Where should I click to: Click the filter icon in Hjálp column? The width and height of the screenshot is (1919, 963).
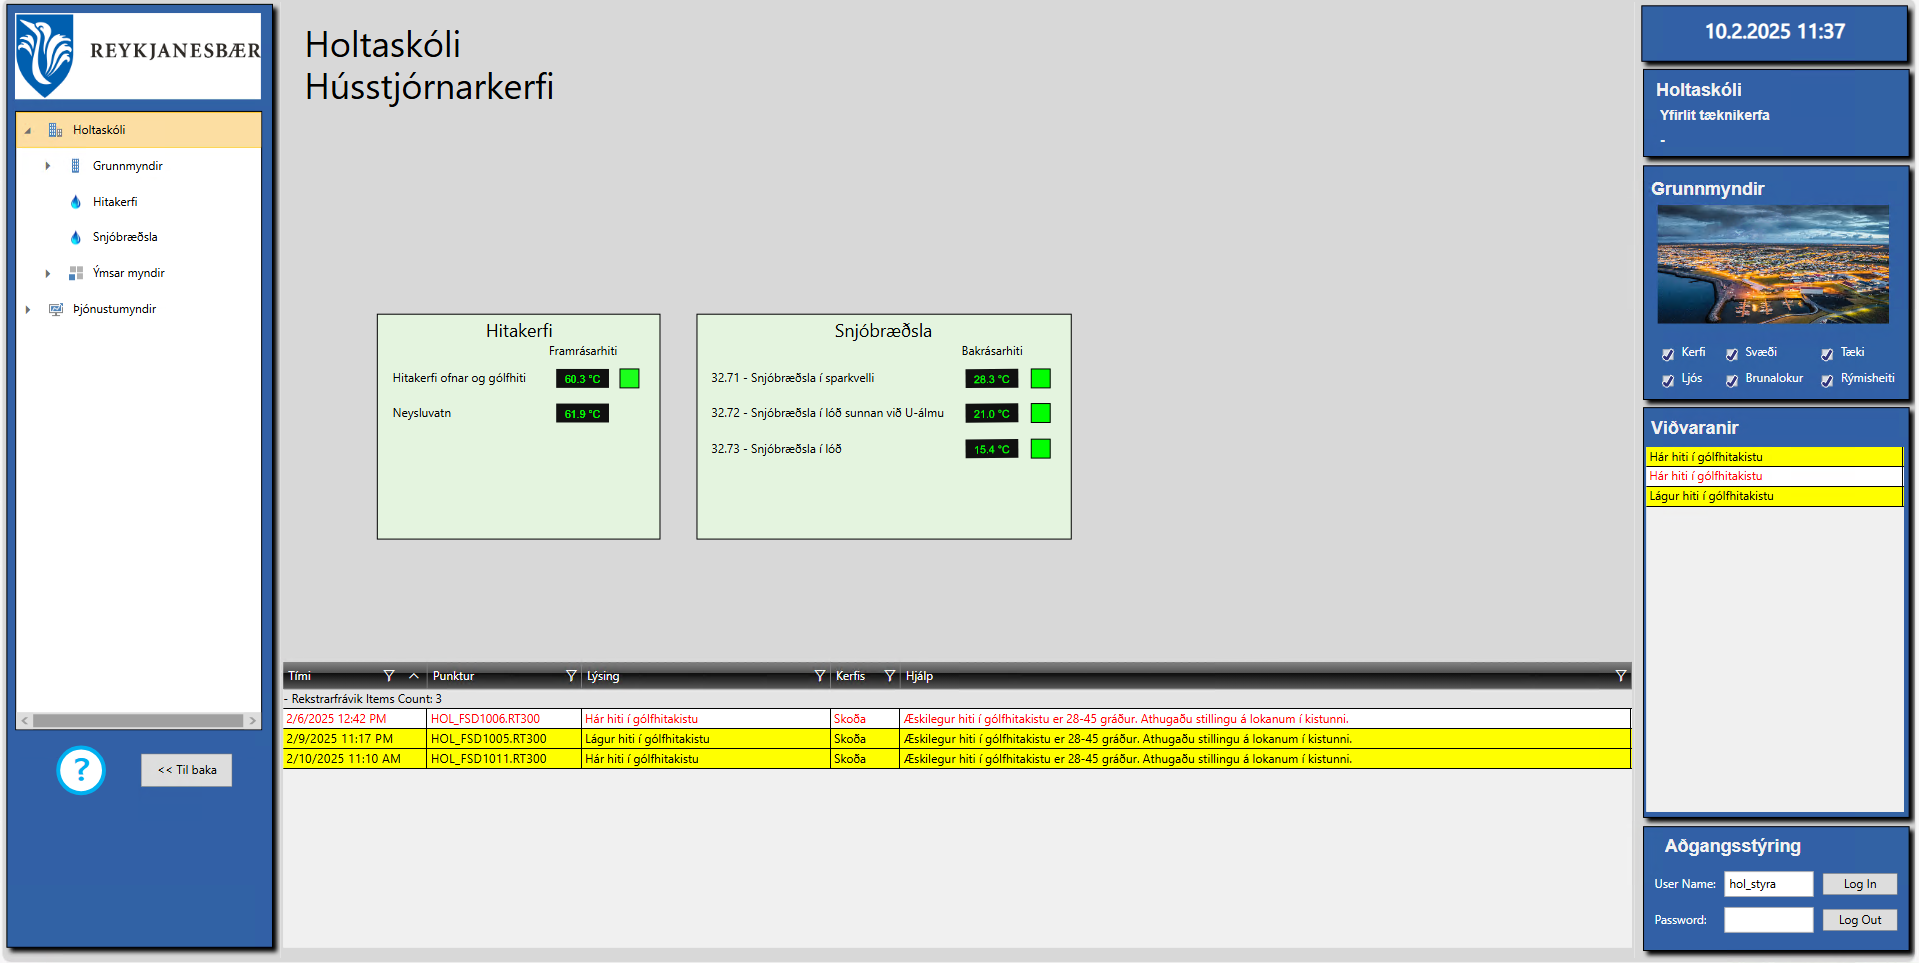pyautogui.click(x=1620, y=676)
